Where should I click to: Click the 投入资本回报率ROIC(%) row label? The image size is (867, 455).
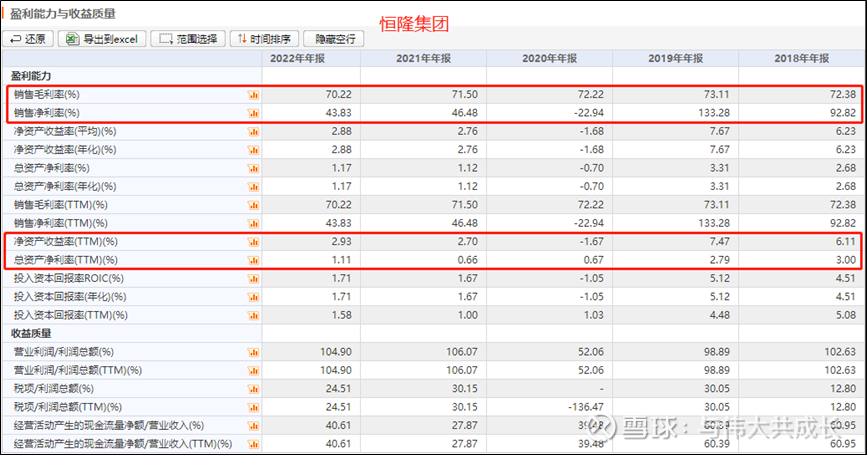tap(69, 278)
